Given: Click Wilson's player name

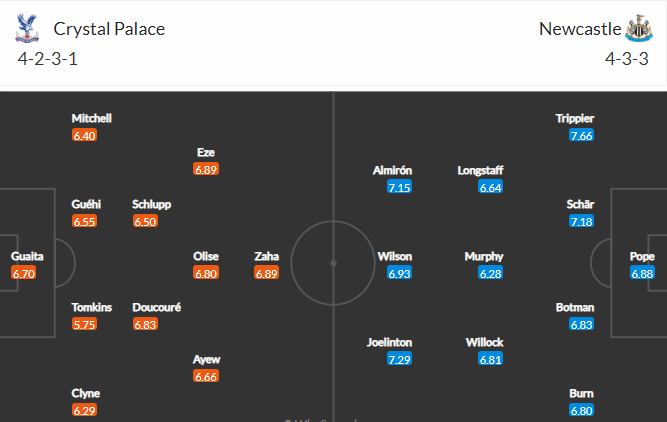Looking at the screenshot, I should pos(395,256).
